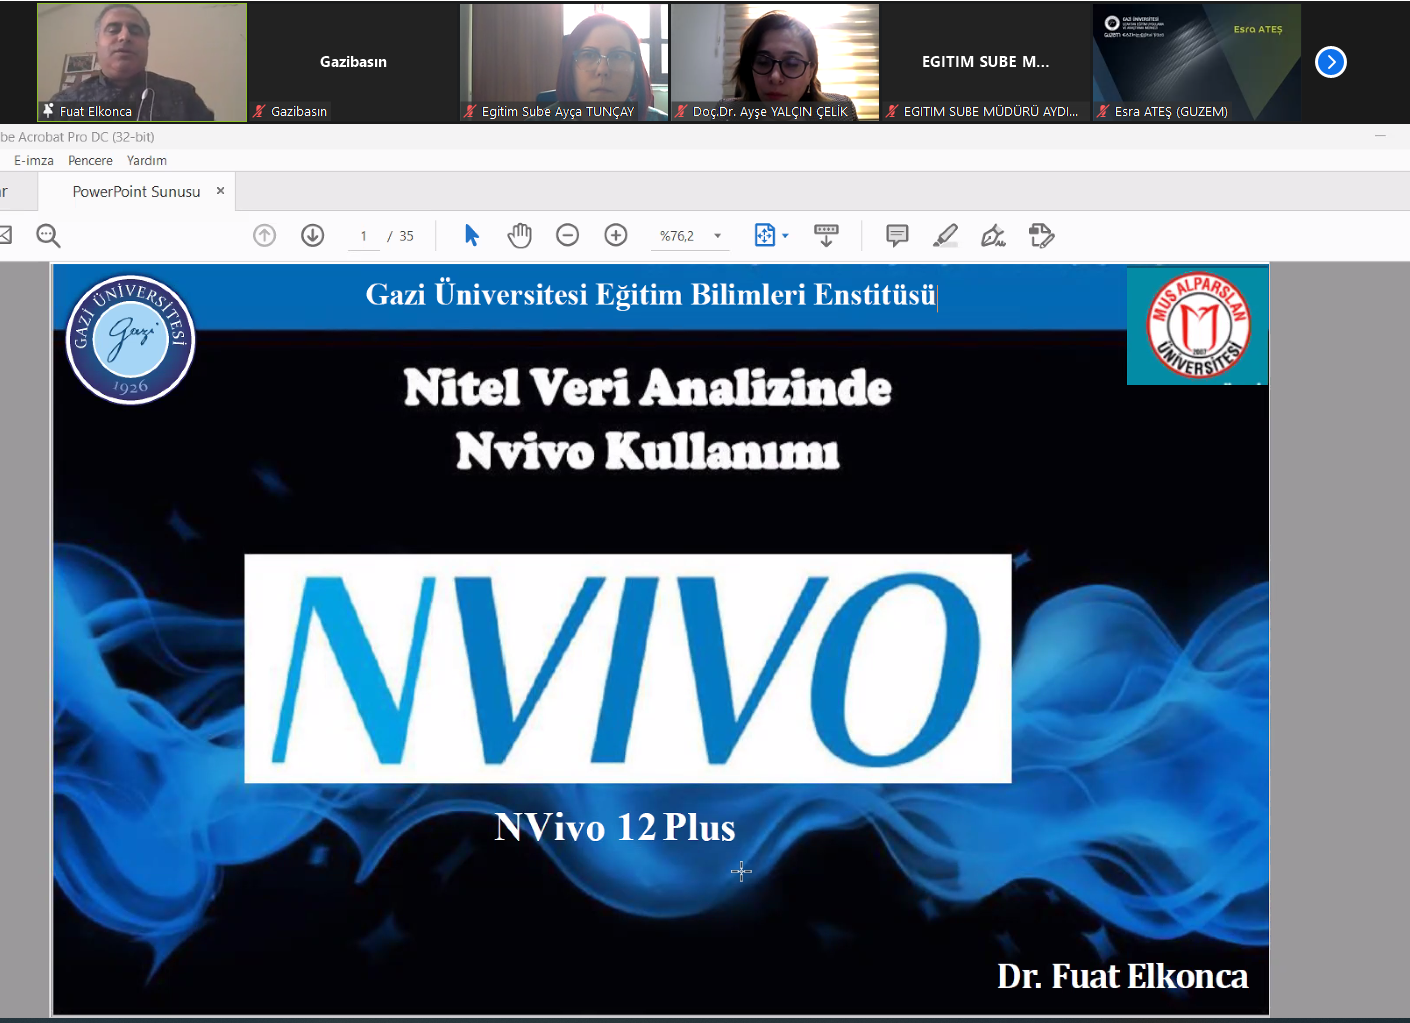This screenshot has height=1023, width=1410.
Task: Close the PowerPoint Sunusu tab
Action: 220,190
